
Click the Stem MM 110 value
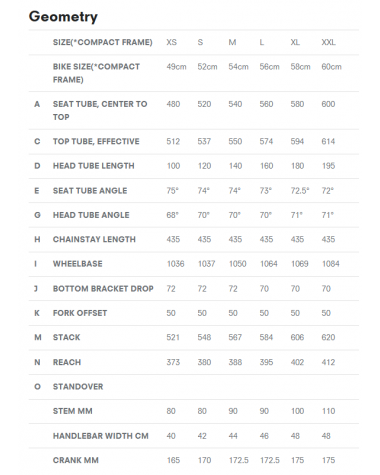[328, 411]
